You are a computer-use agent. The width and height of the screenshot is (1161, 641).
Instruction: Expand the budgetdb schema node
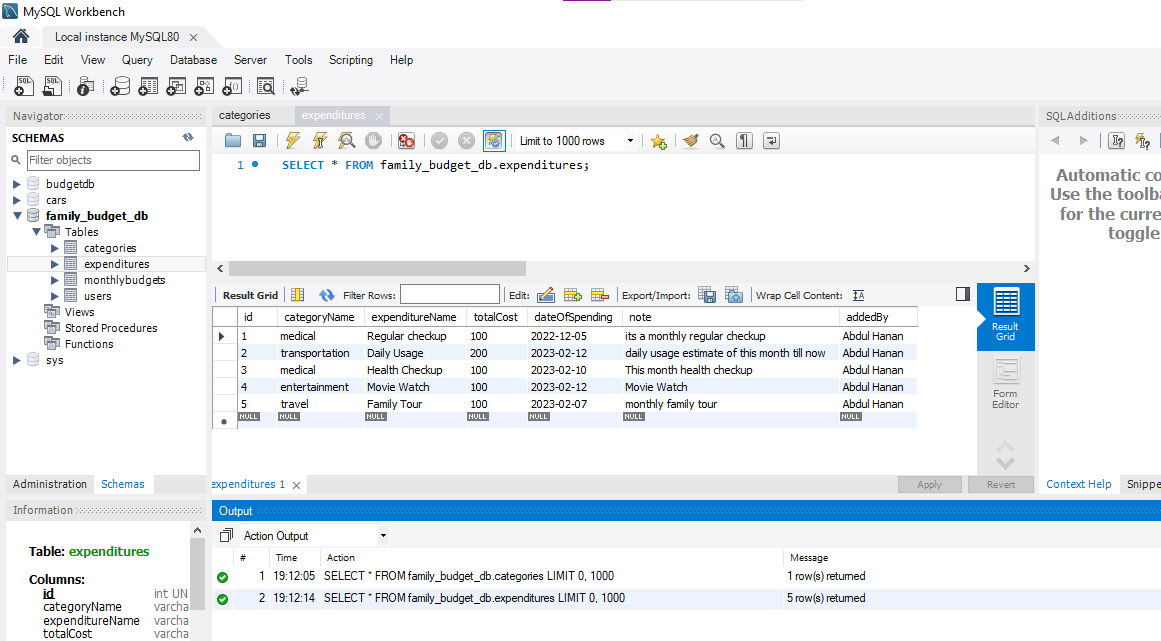coord(17,184)
